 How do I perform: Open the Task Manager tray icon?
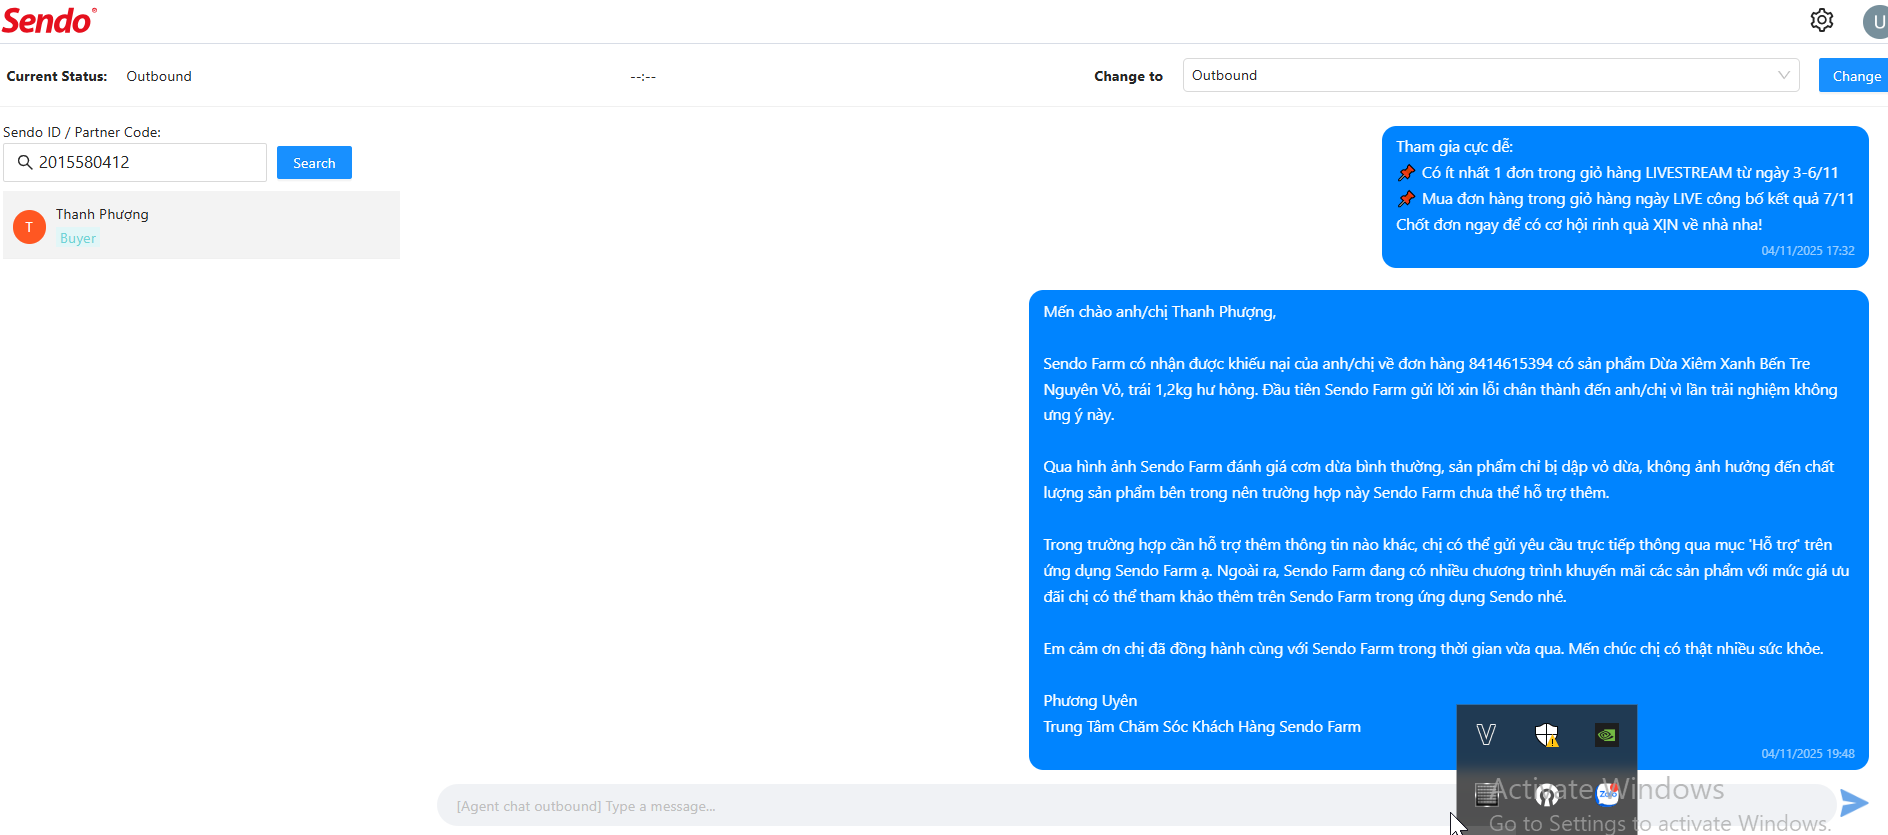(1487, 795)
